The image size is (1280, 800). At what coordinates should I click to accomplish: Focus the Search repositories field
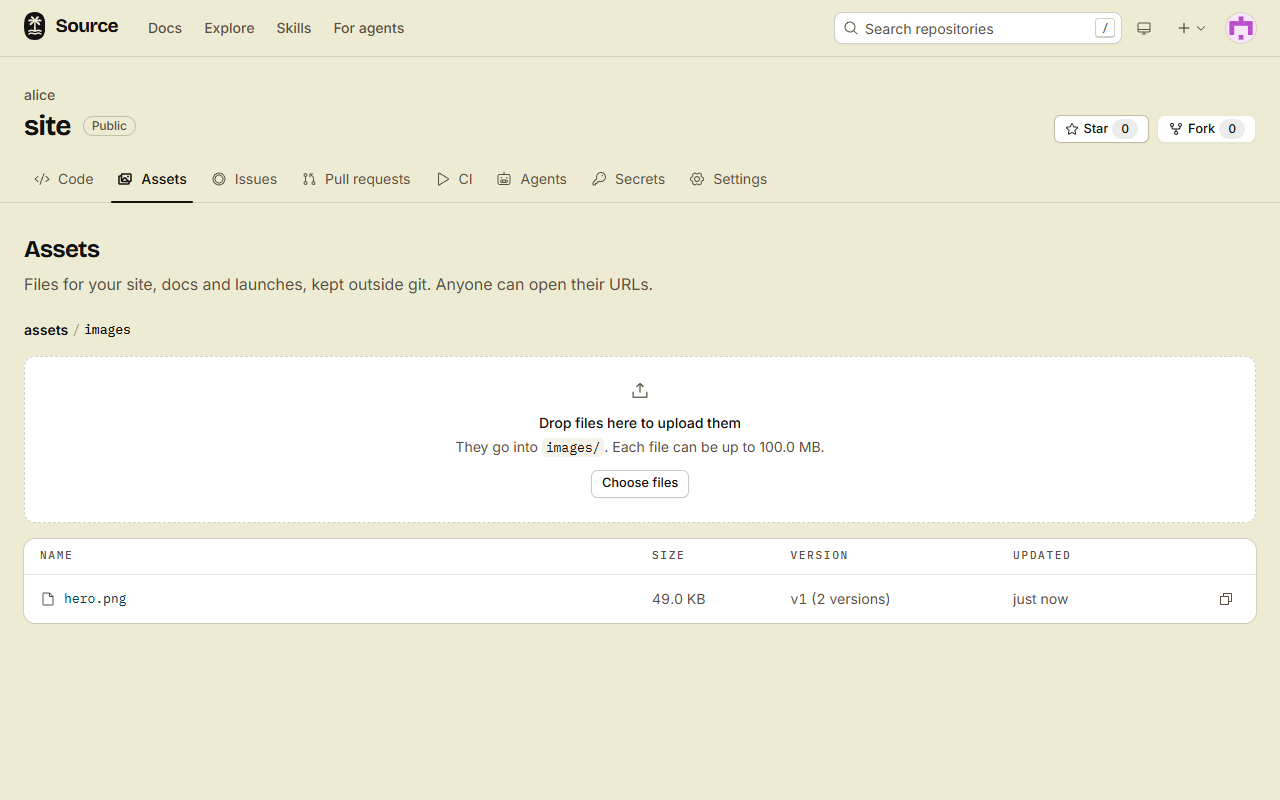978,28
